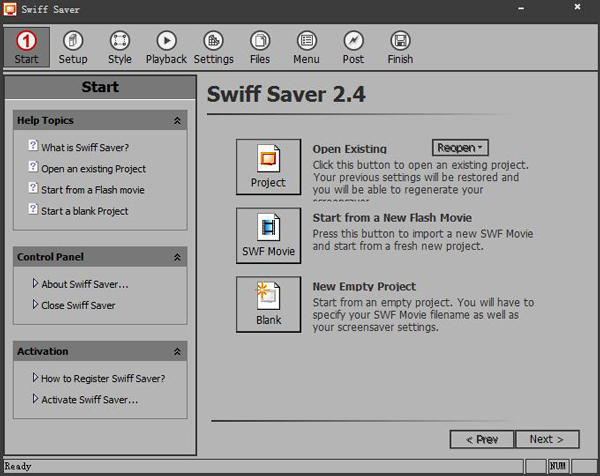Open the Setup step

pyautogui.click(x=73, y=47)
